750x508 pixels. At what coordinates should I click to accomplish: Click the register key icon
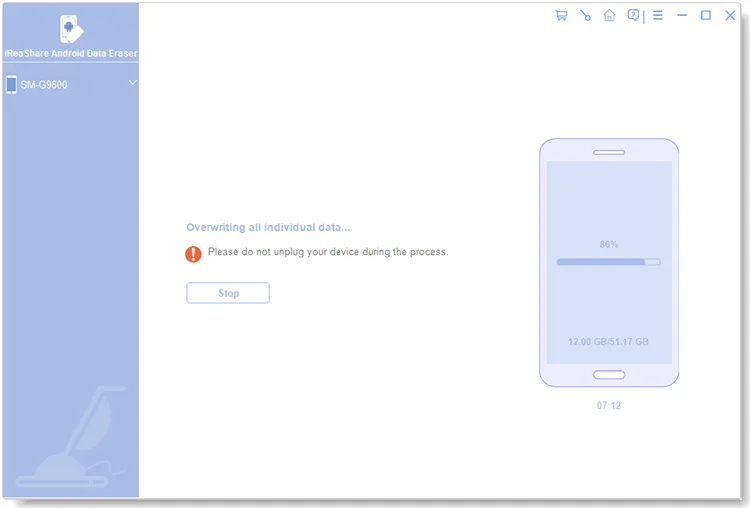point(585,16)
